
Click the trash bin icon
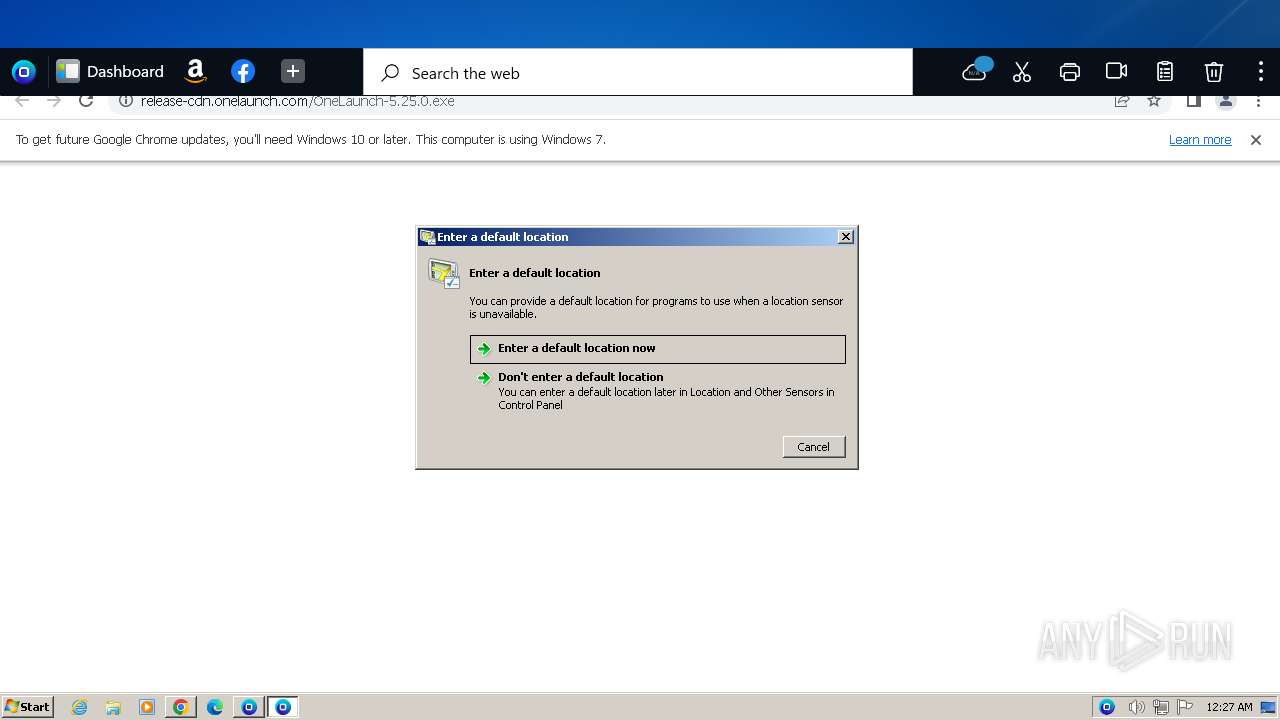click(x=1213, y=71)
